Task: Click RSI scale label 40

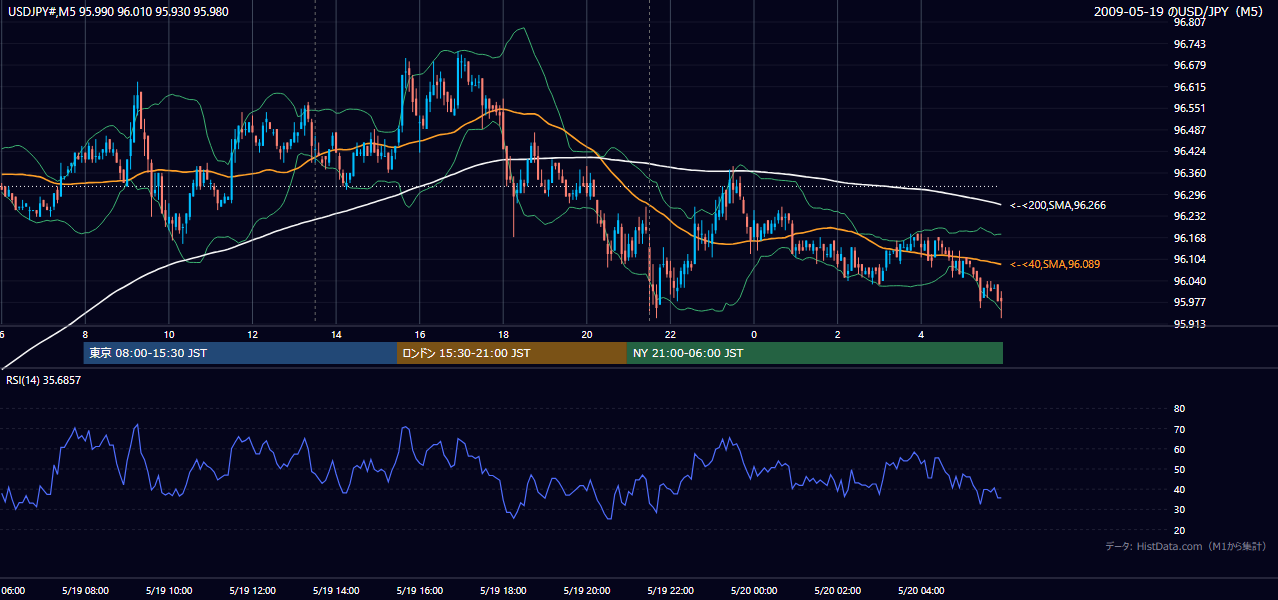Action: click(1179, 489)
